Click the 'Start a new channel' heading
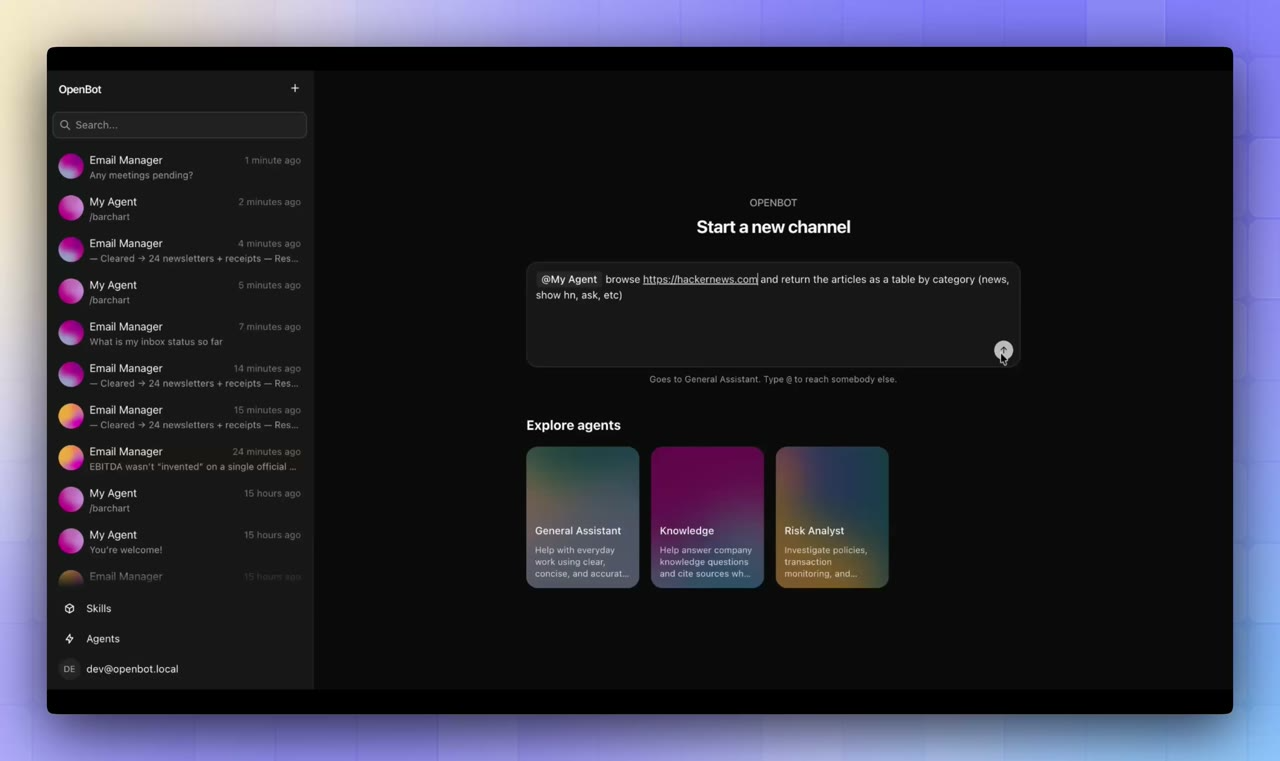This screenshot has height=761, width=1280. [x=773, y=227]
